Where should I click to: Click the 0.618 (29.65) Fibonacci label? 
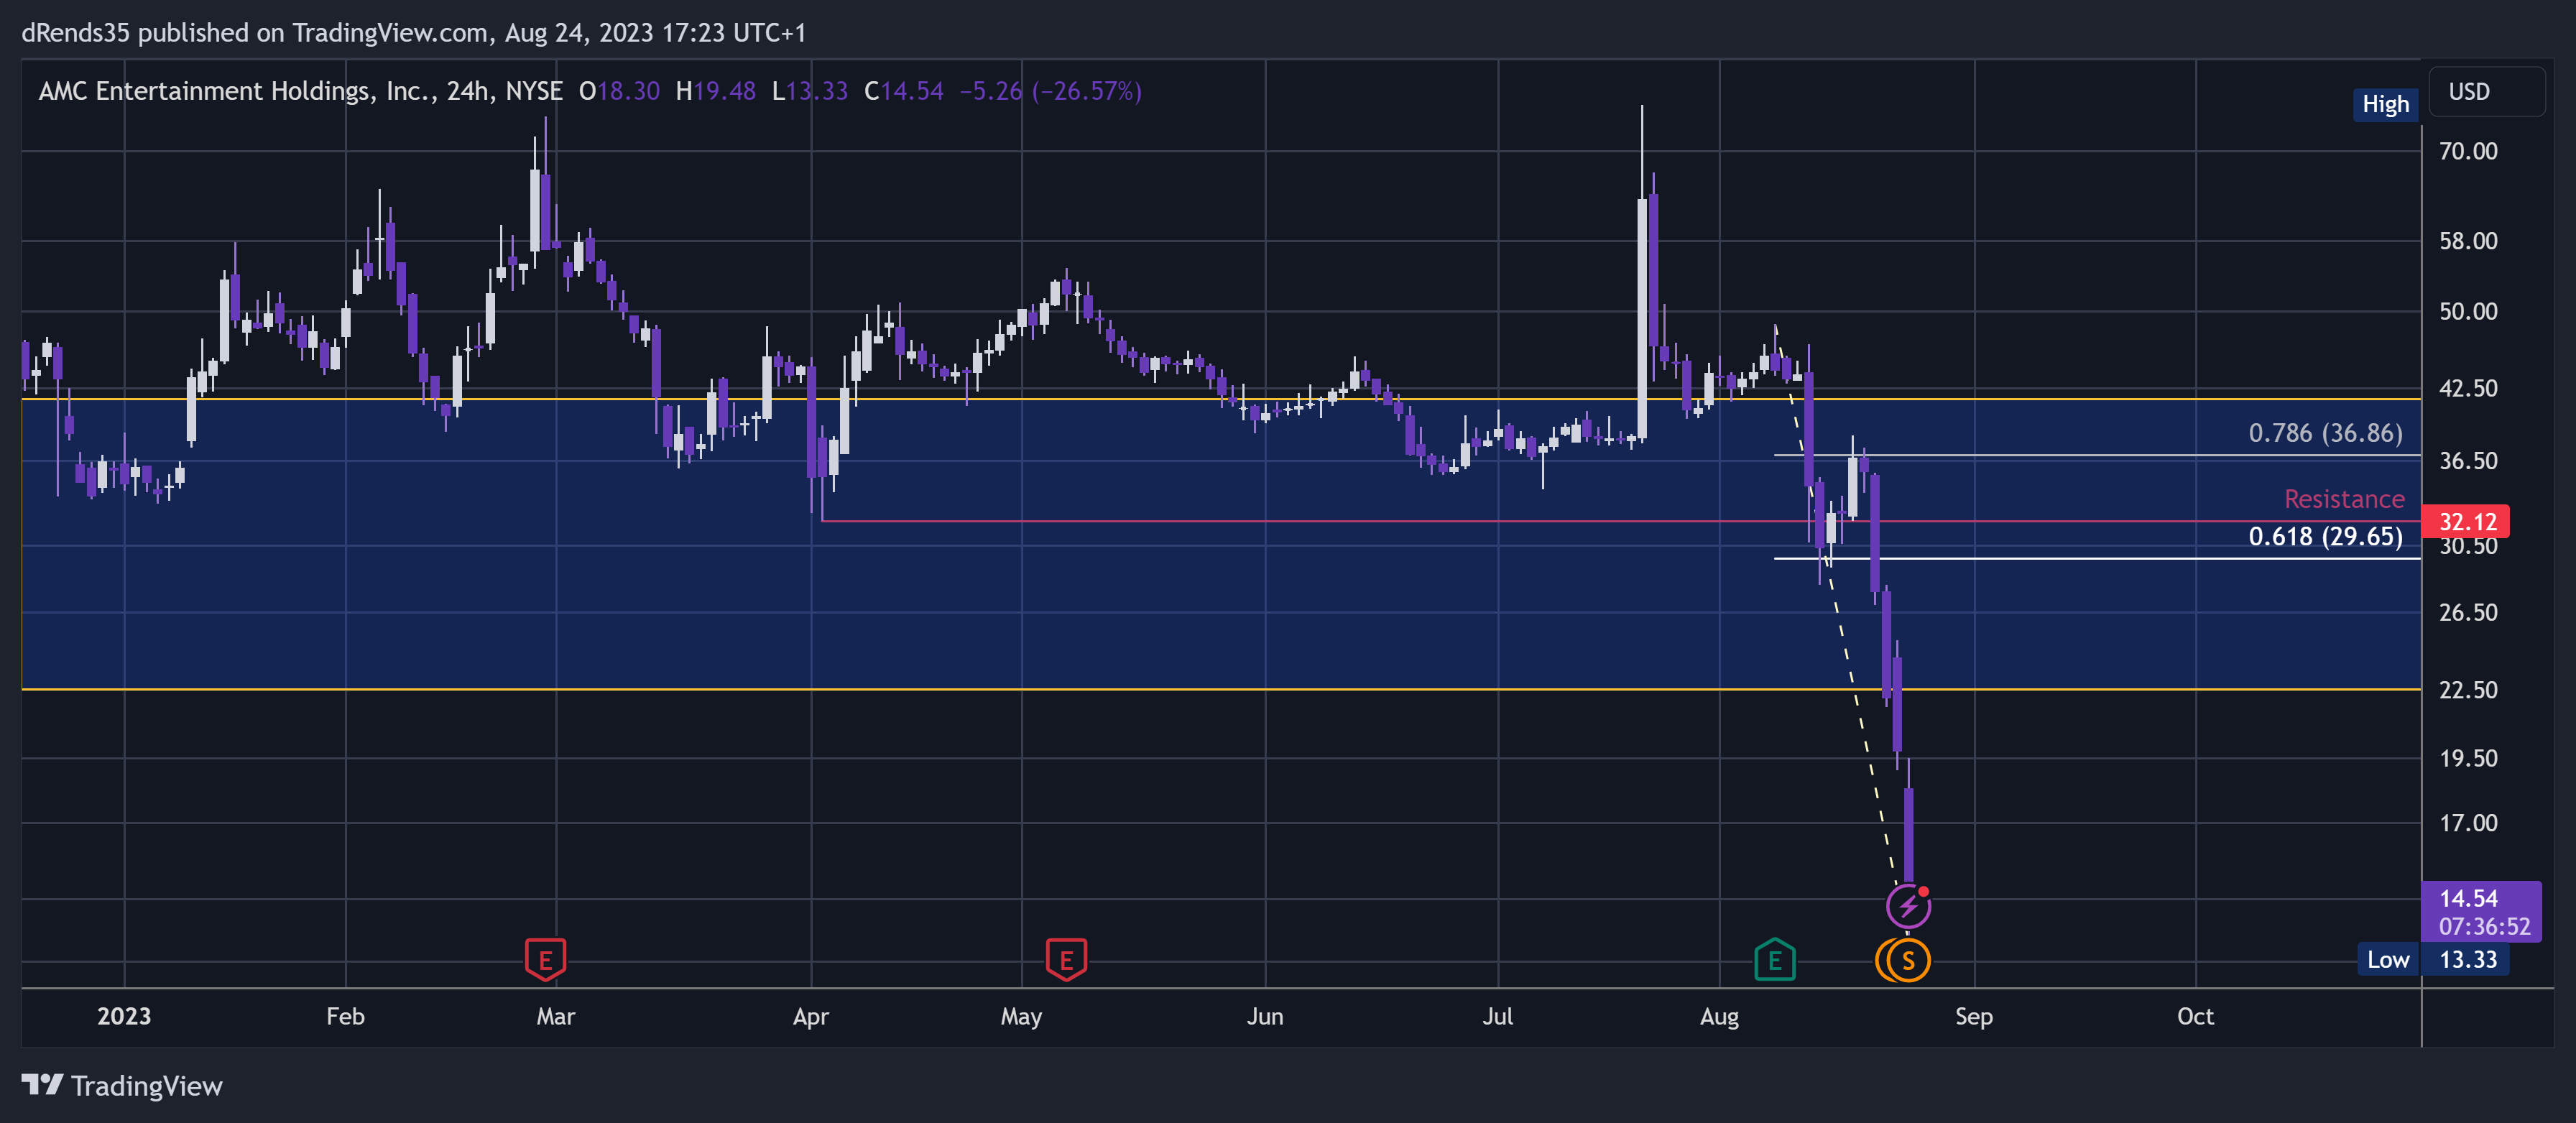click(2325, 536)
